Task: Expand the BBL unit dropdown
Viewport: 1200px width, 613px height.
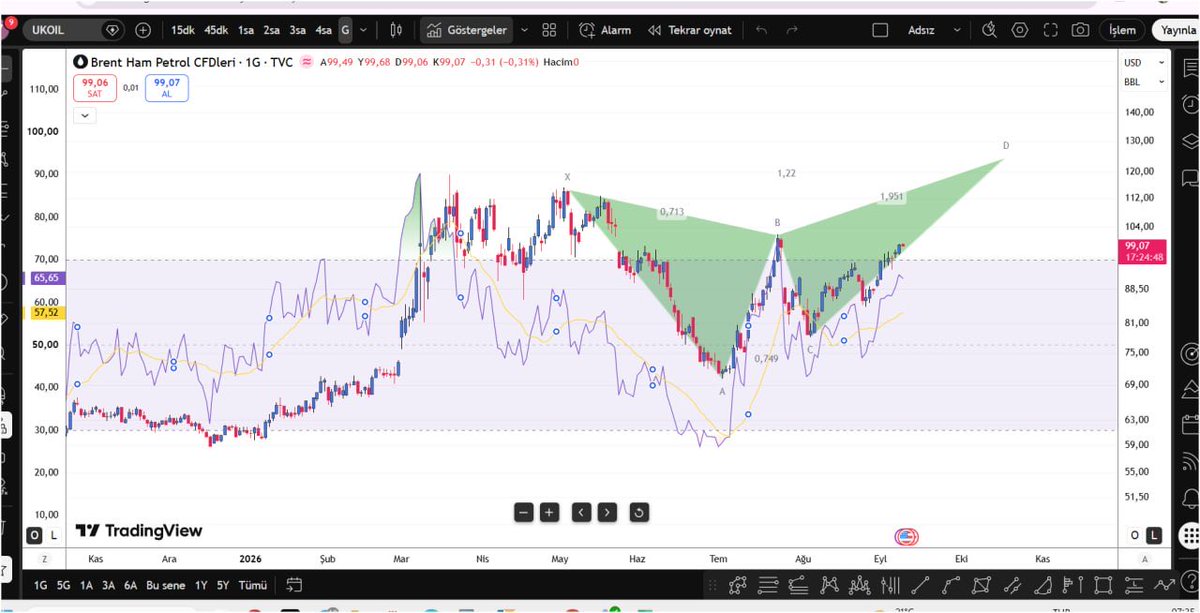Action: (1144, 81)
